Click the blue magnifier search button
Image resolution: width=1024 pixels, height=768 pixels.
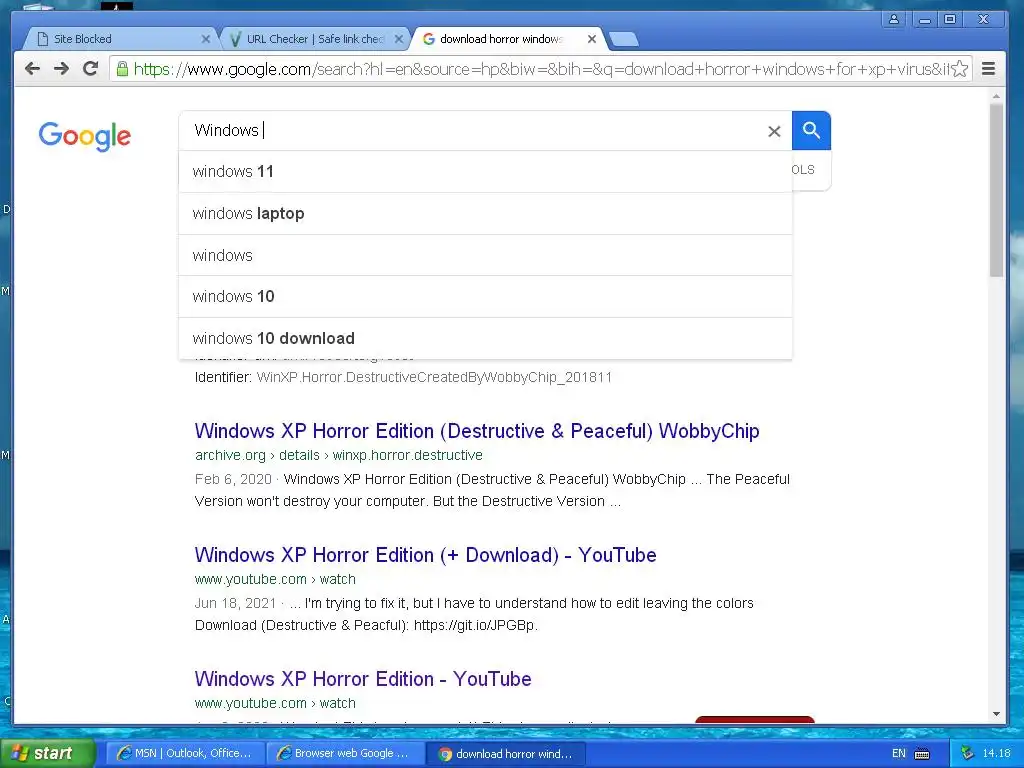(x=811, y=131)
